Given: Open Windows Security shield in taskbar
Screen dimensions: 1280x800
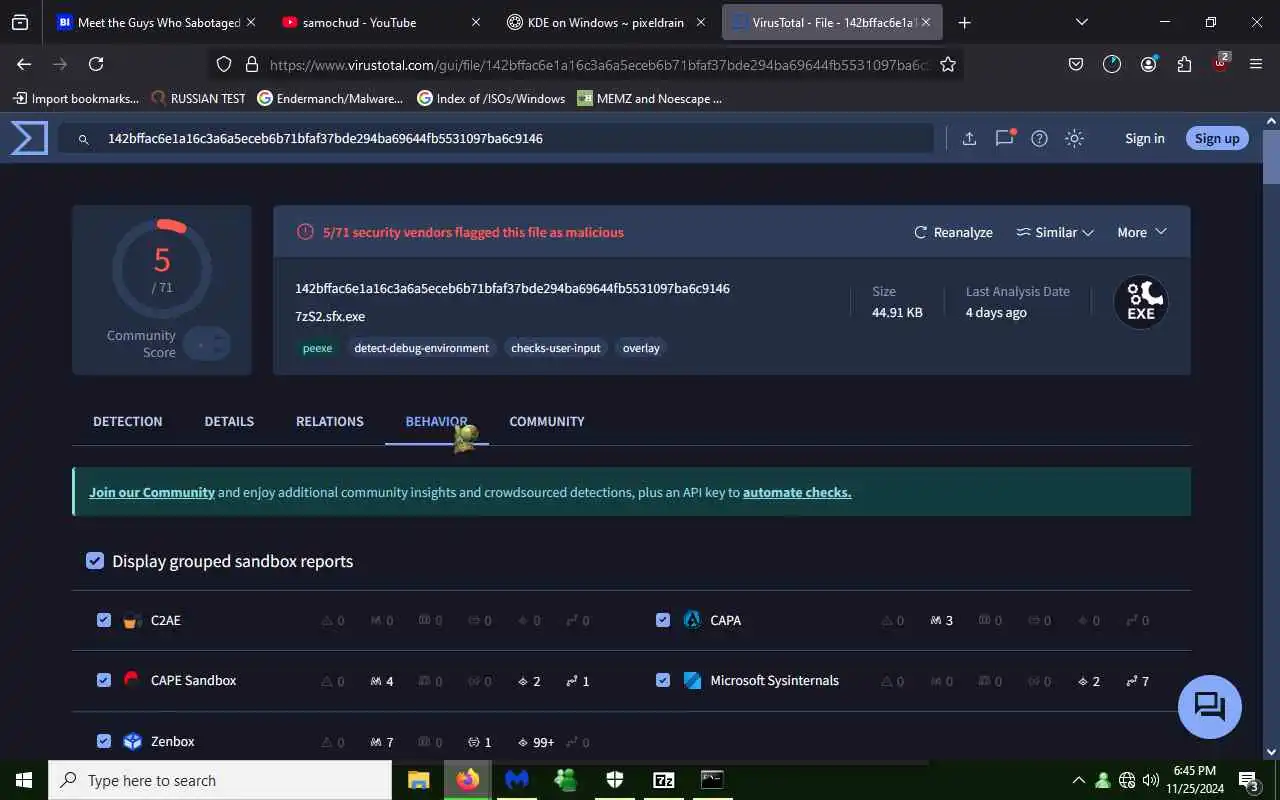Looking at the screenshot, I should [x=615, y=780].
